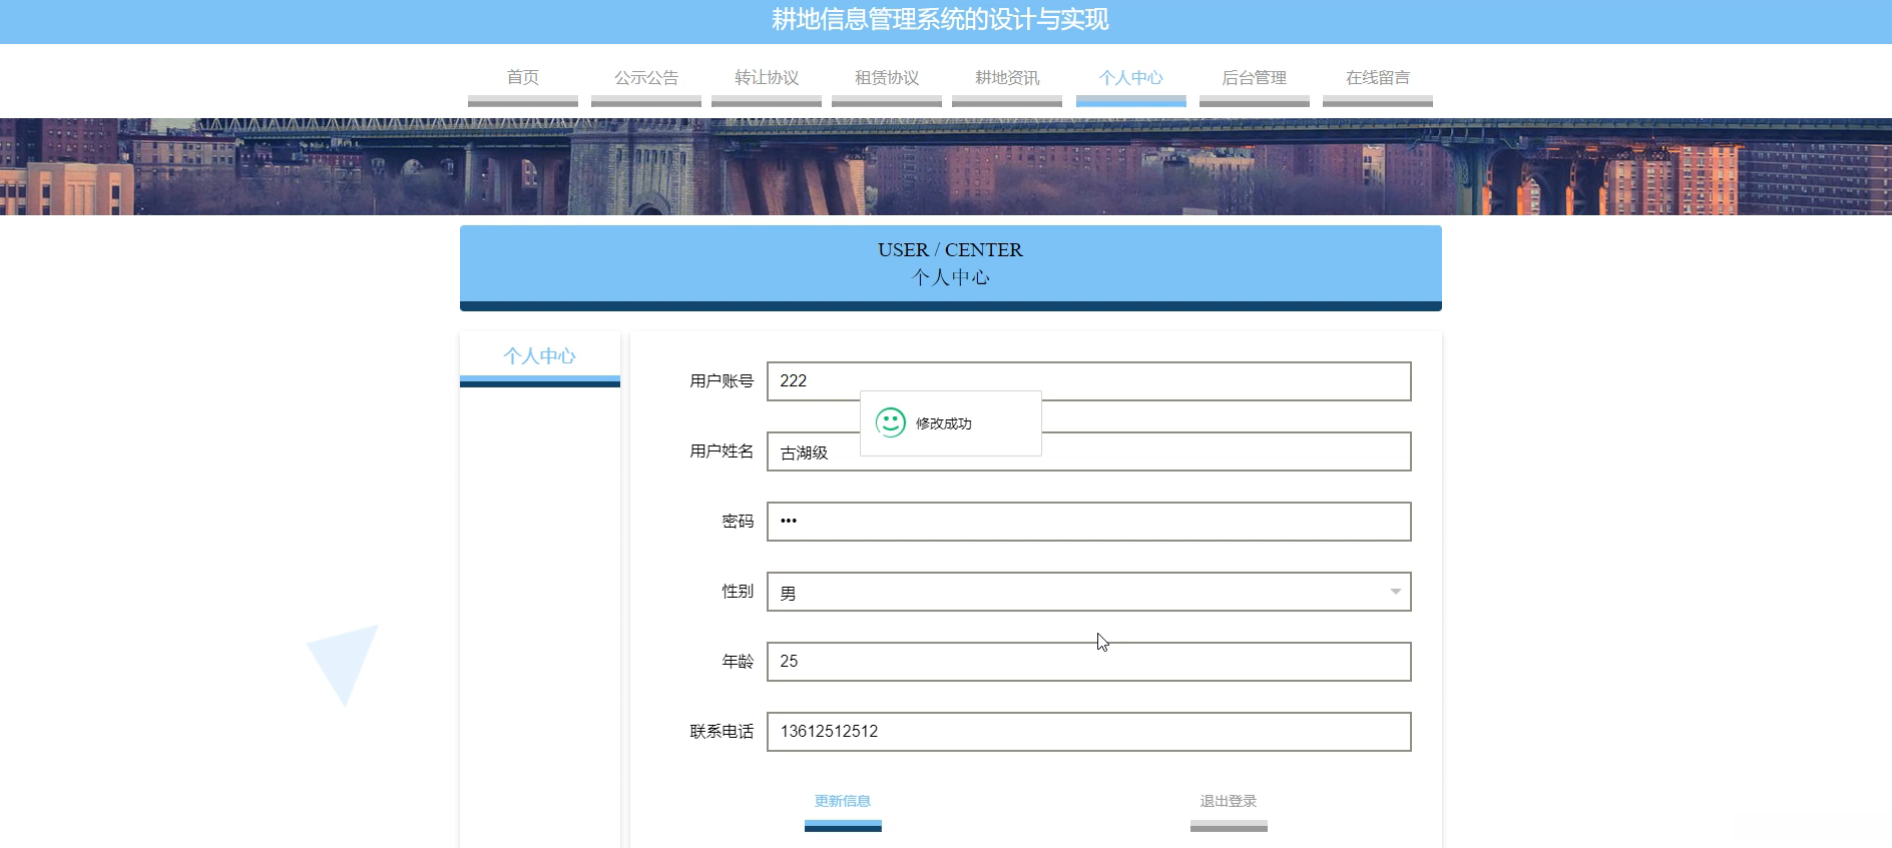The width and height of the screenshot is (1892, 848).
Task: Go to the 公示公告 page
Action: [646, 78]
